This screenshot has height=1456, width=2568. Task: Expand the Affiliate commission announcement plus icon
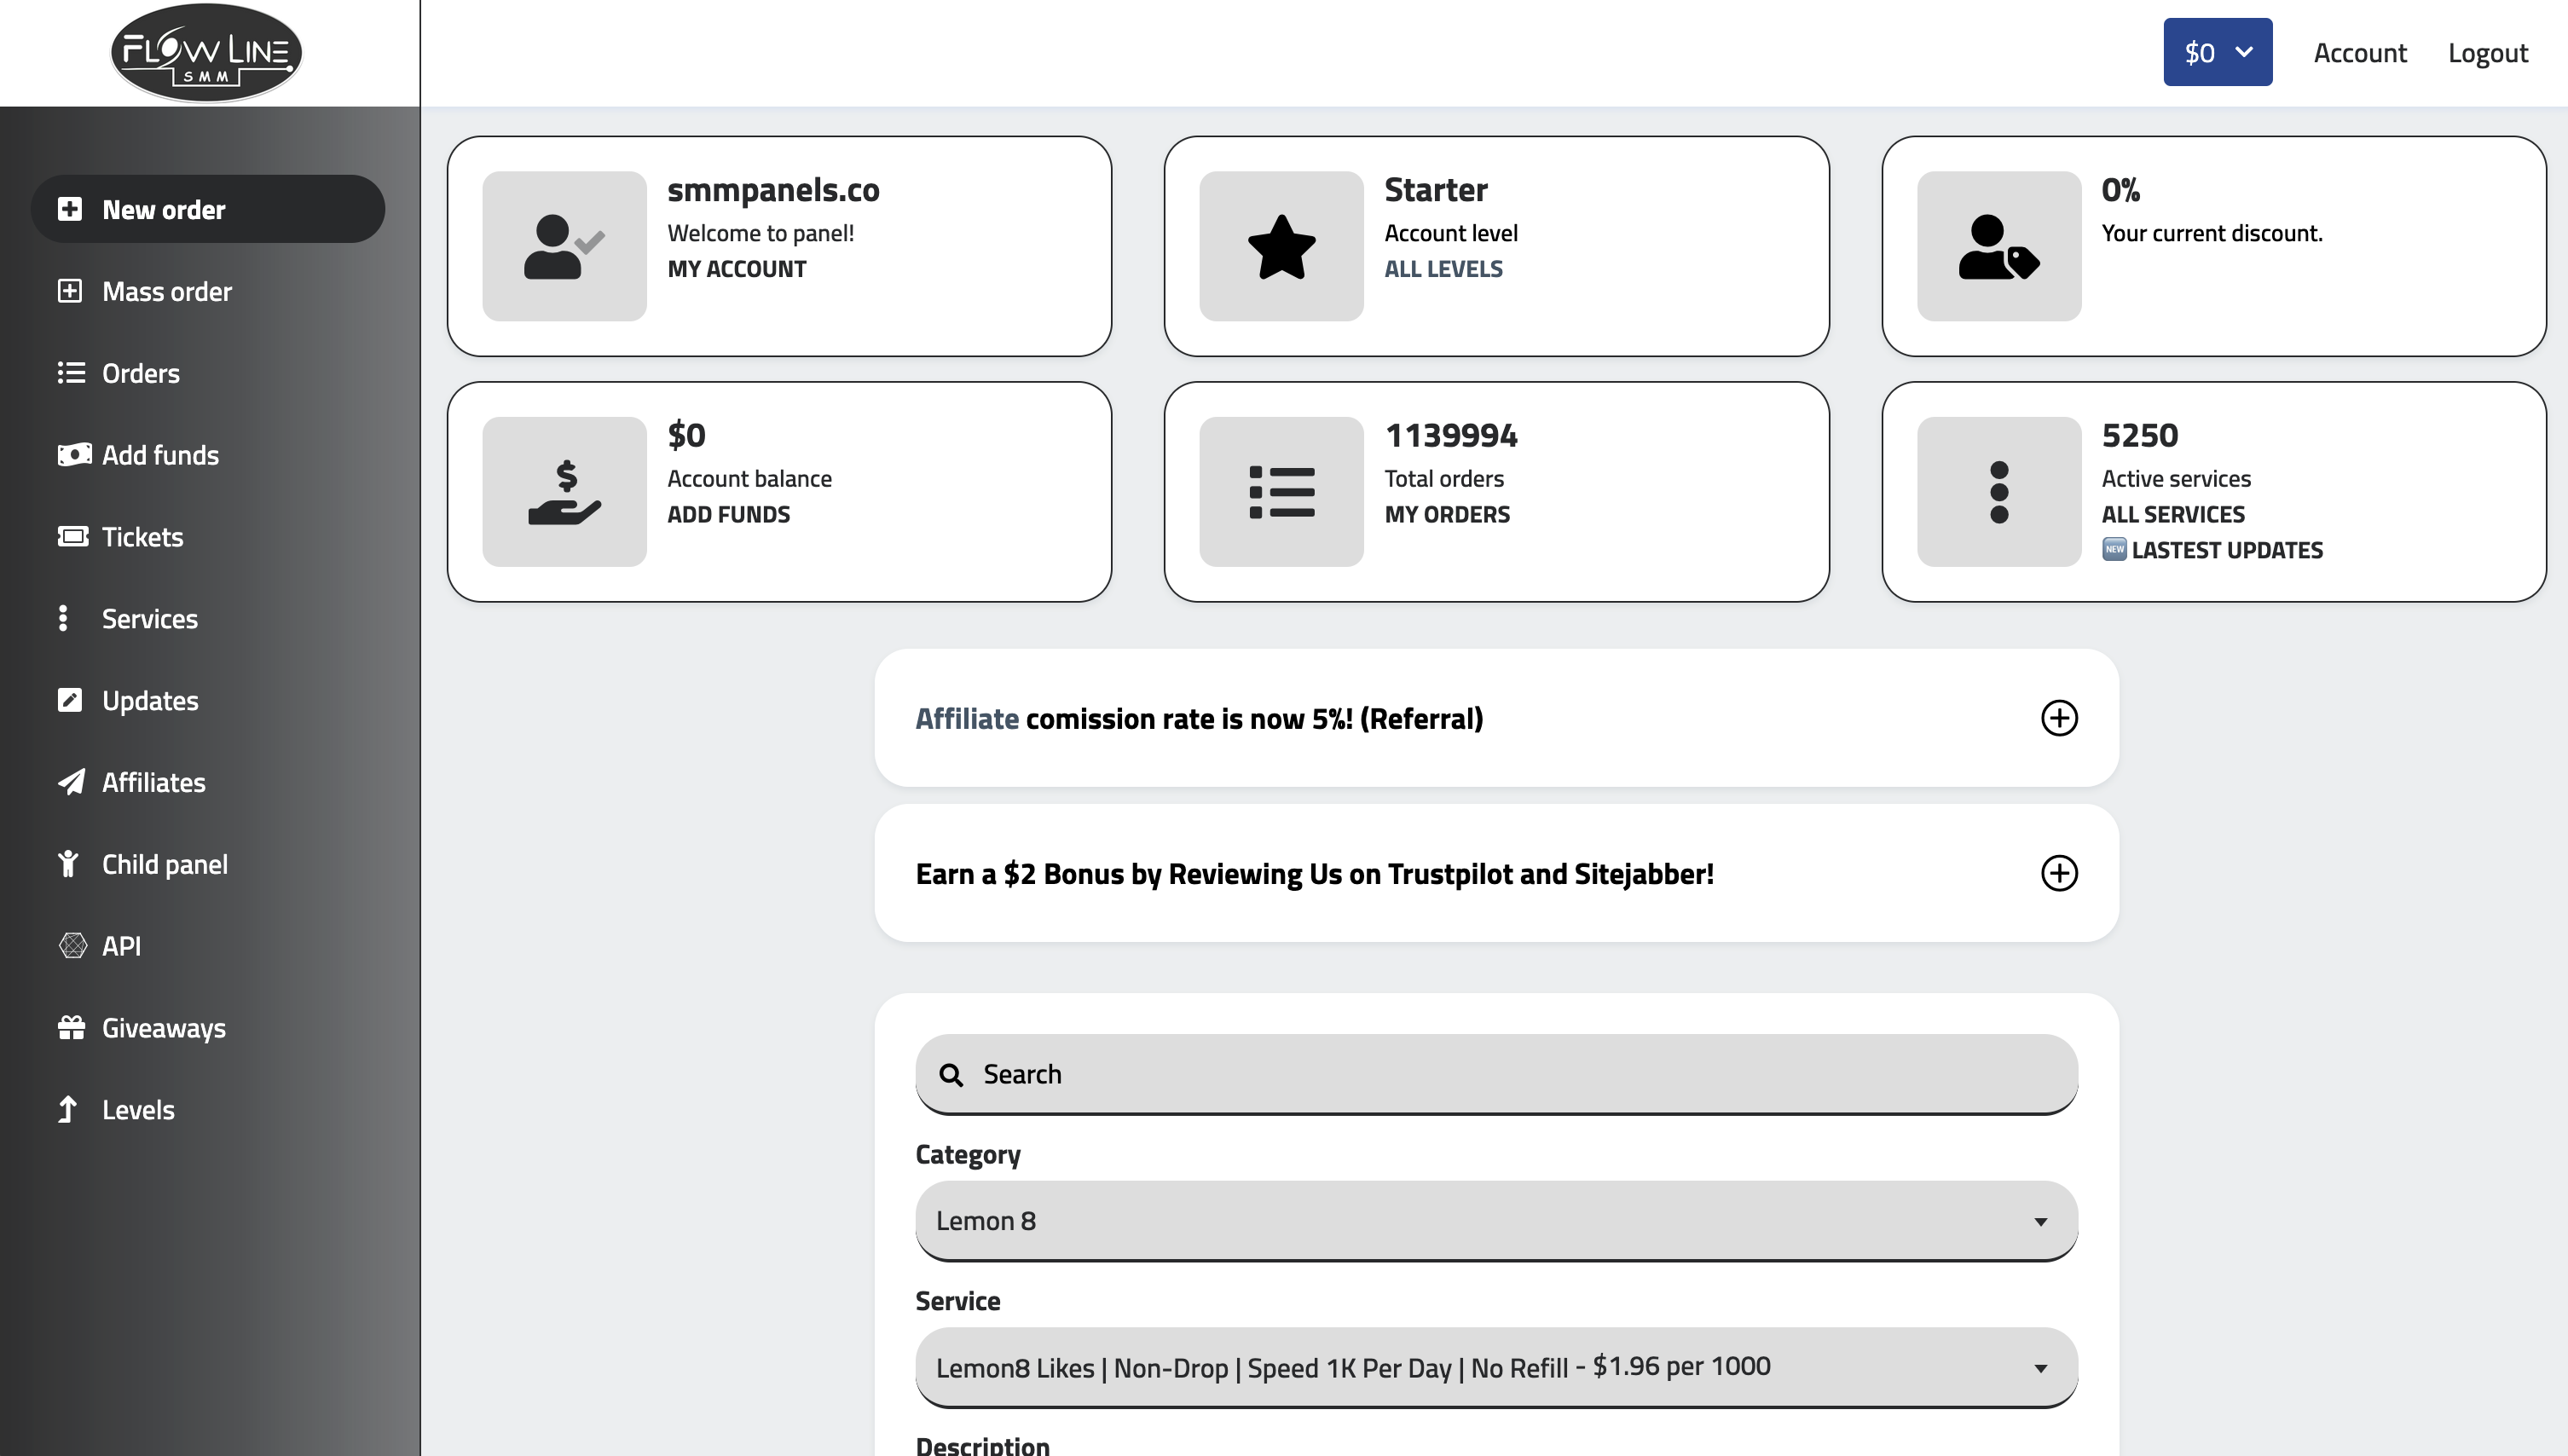click(x=2059, y=718)
